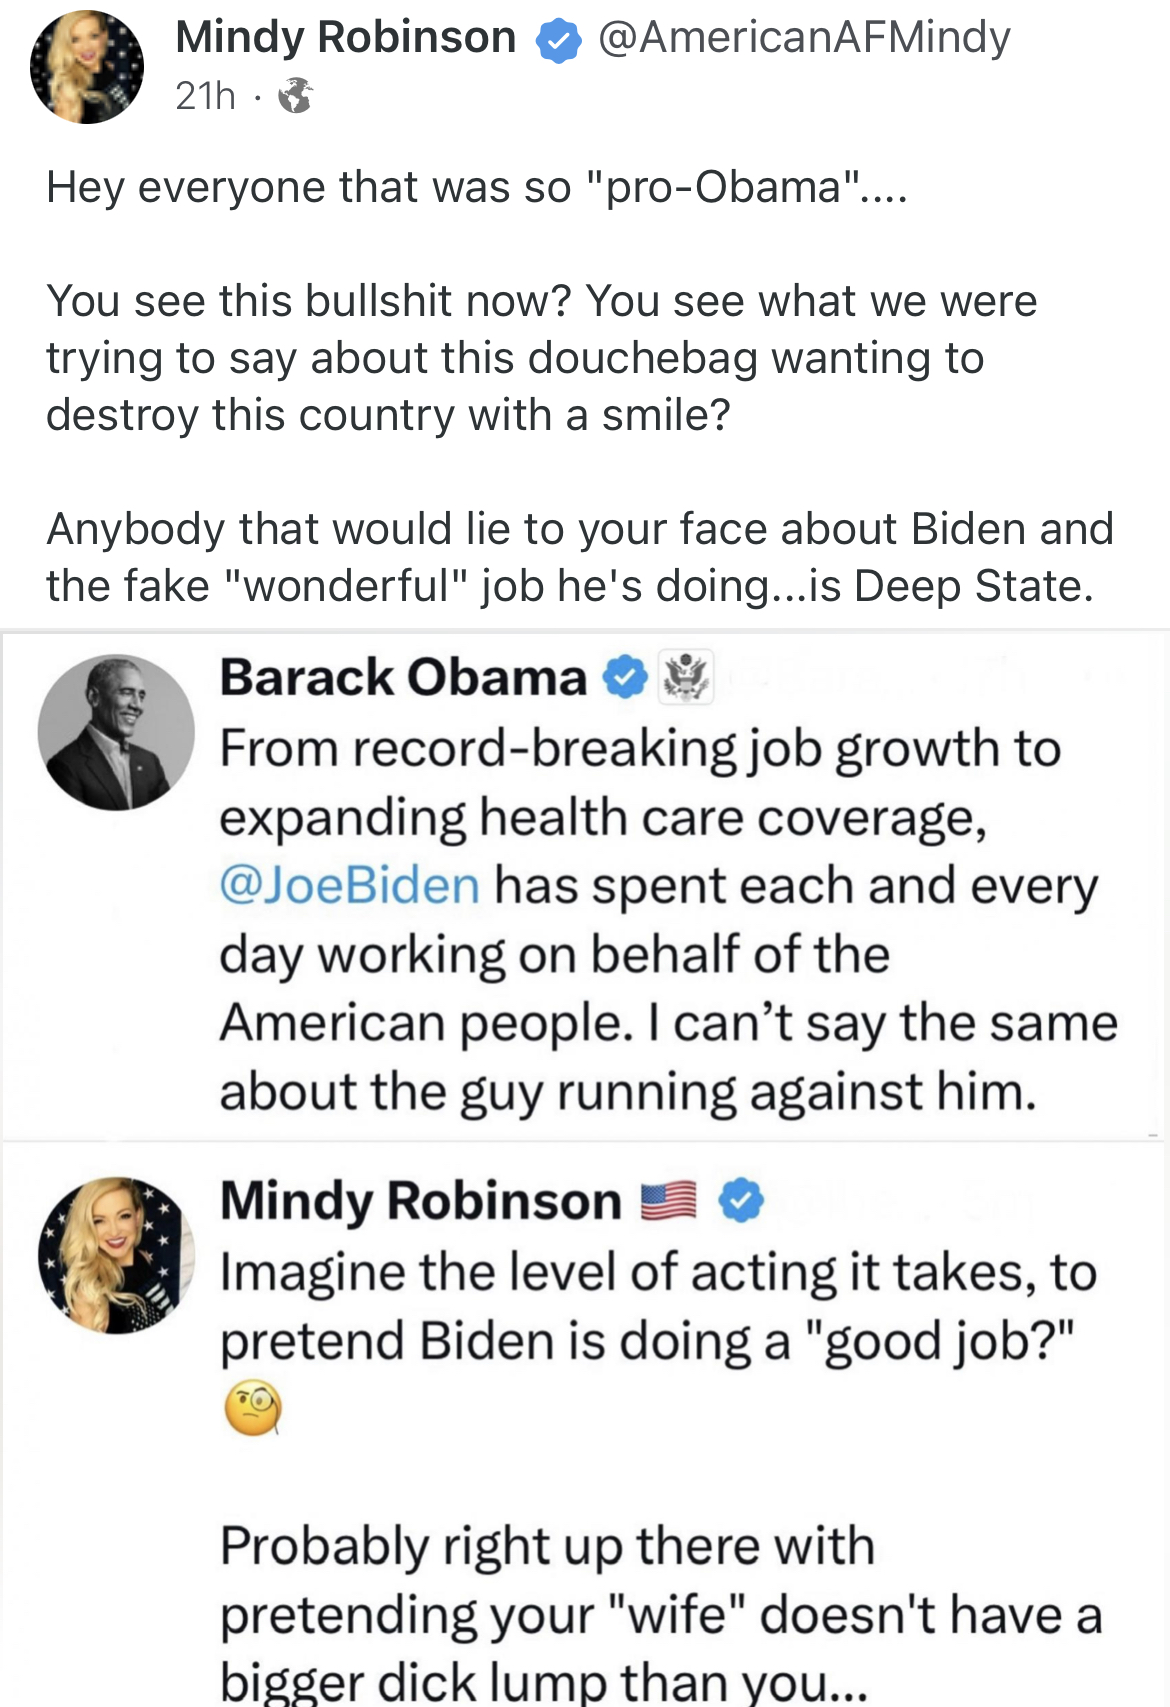Click the globe public-audience icon
This screenshot has height=1707, width=1170.
[x=295, y=96]
